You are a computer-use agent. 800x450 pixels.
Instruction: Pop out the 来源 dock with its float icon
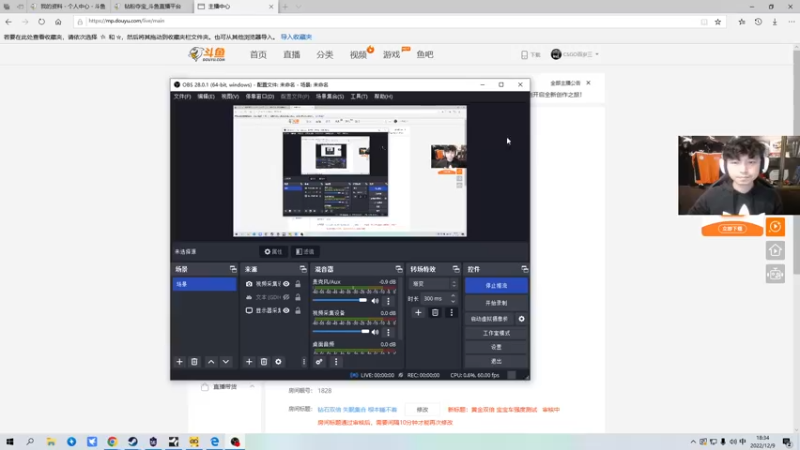(x=303, y=269)
